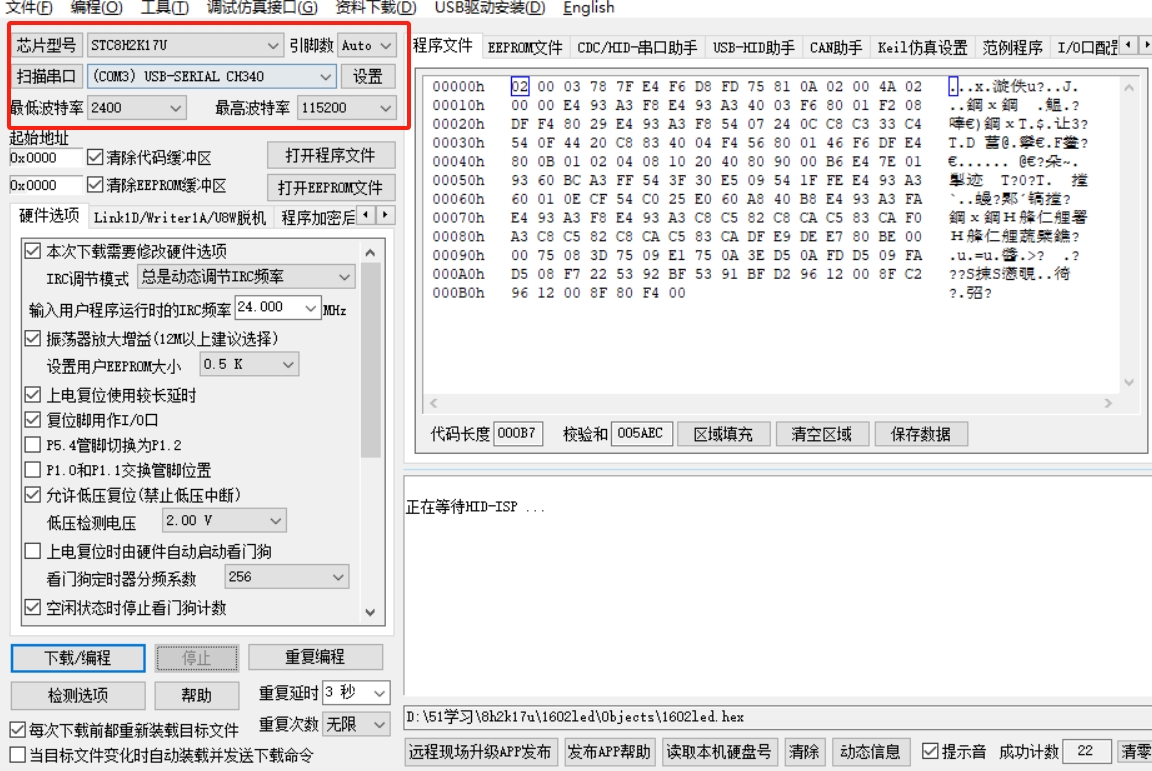This screenshot has height=771, width=1152.
Task: Enable 当目标文件变化时自动装载 checkbox
Action: pyautogui.click(x=18, y=755)
